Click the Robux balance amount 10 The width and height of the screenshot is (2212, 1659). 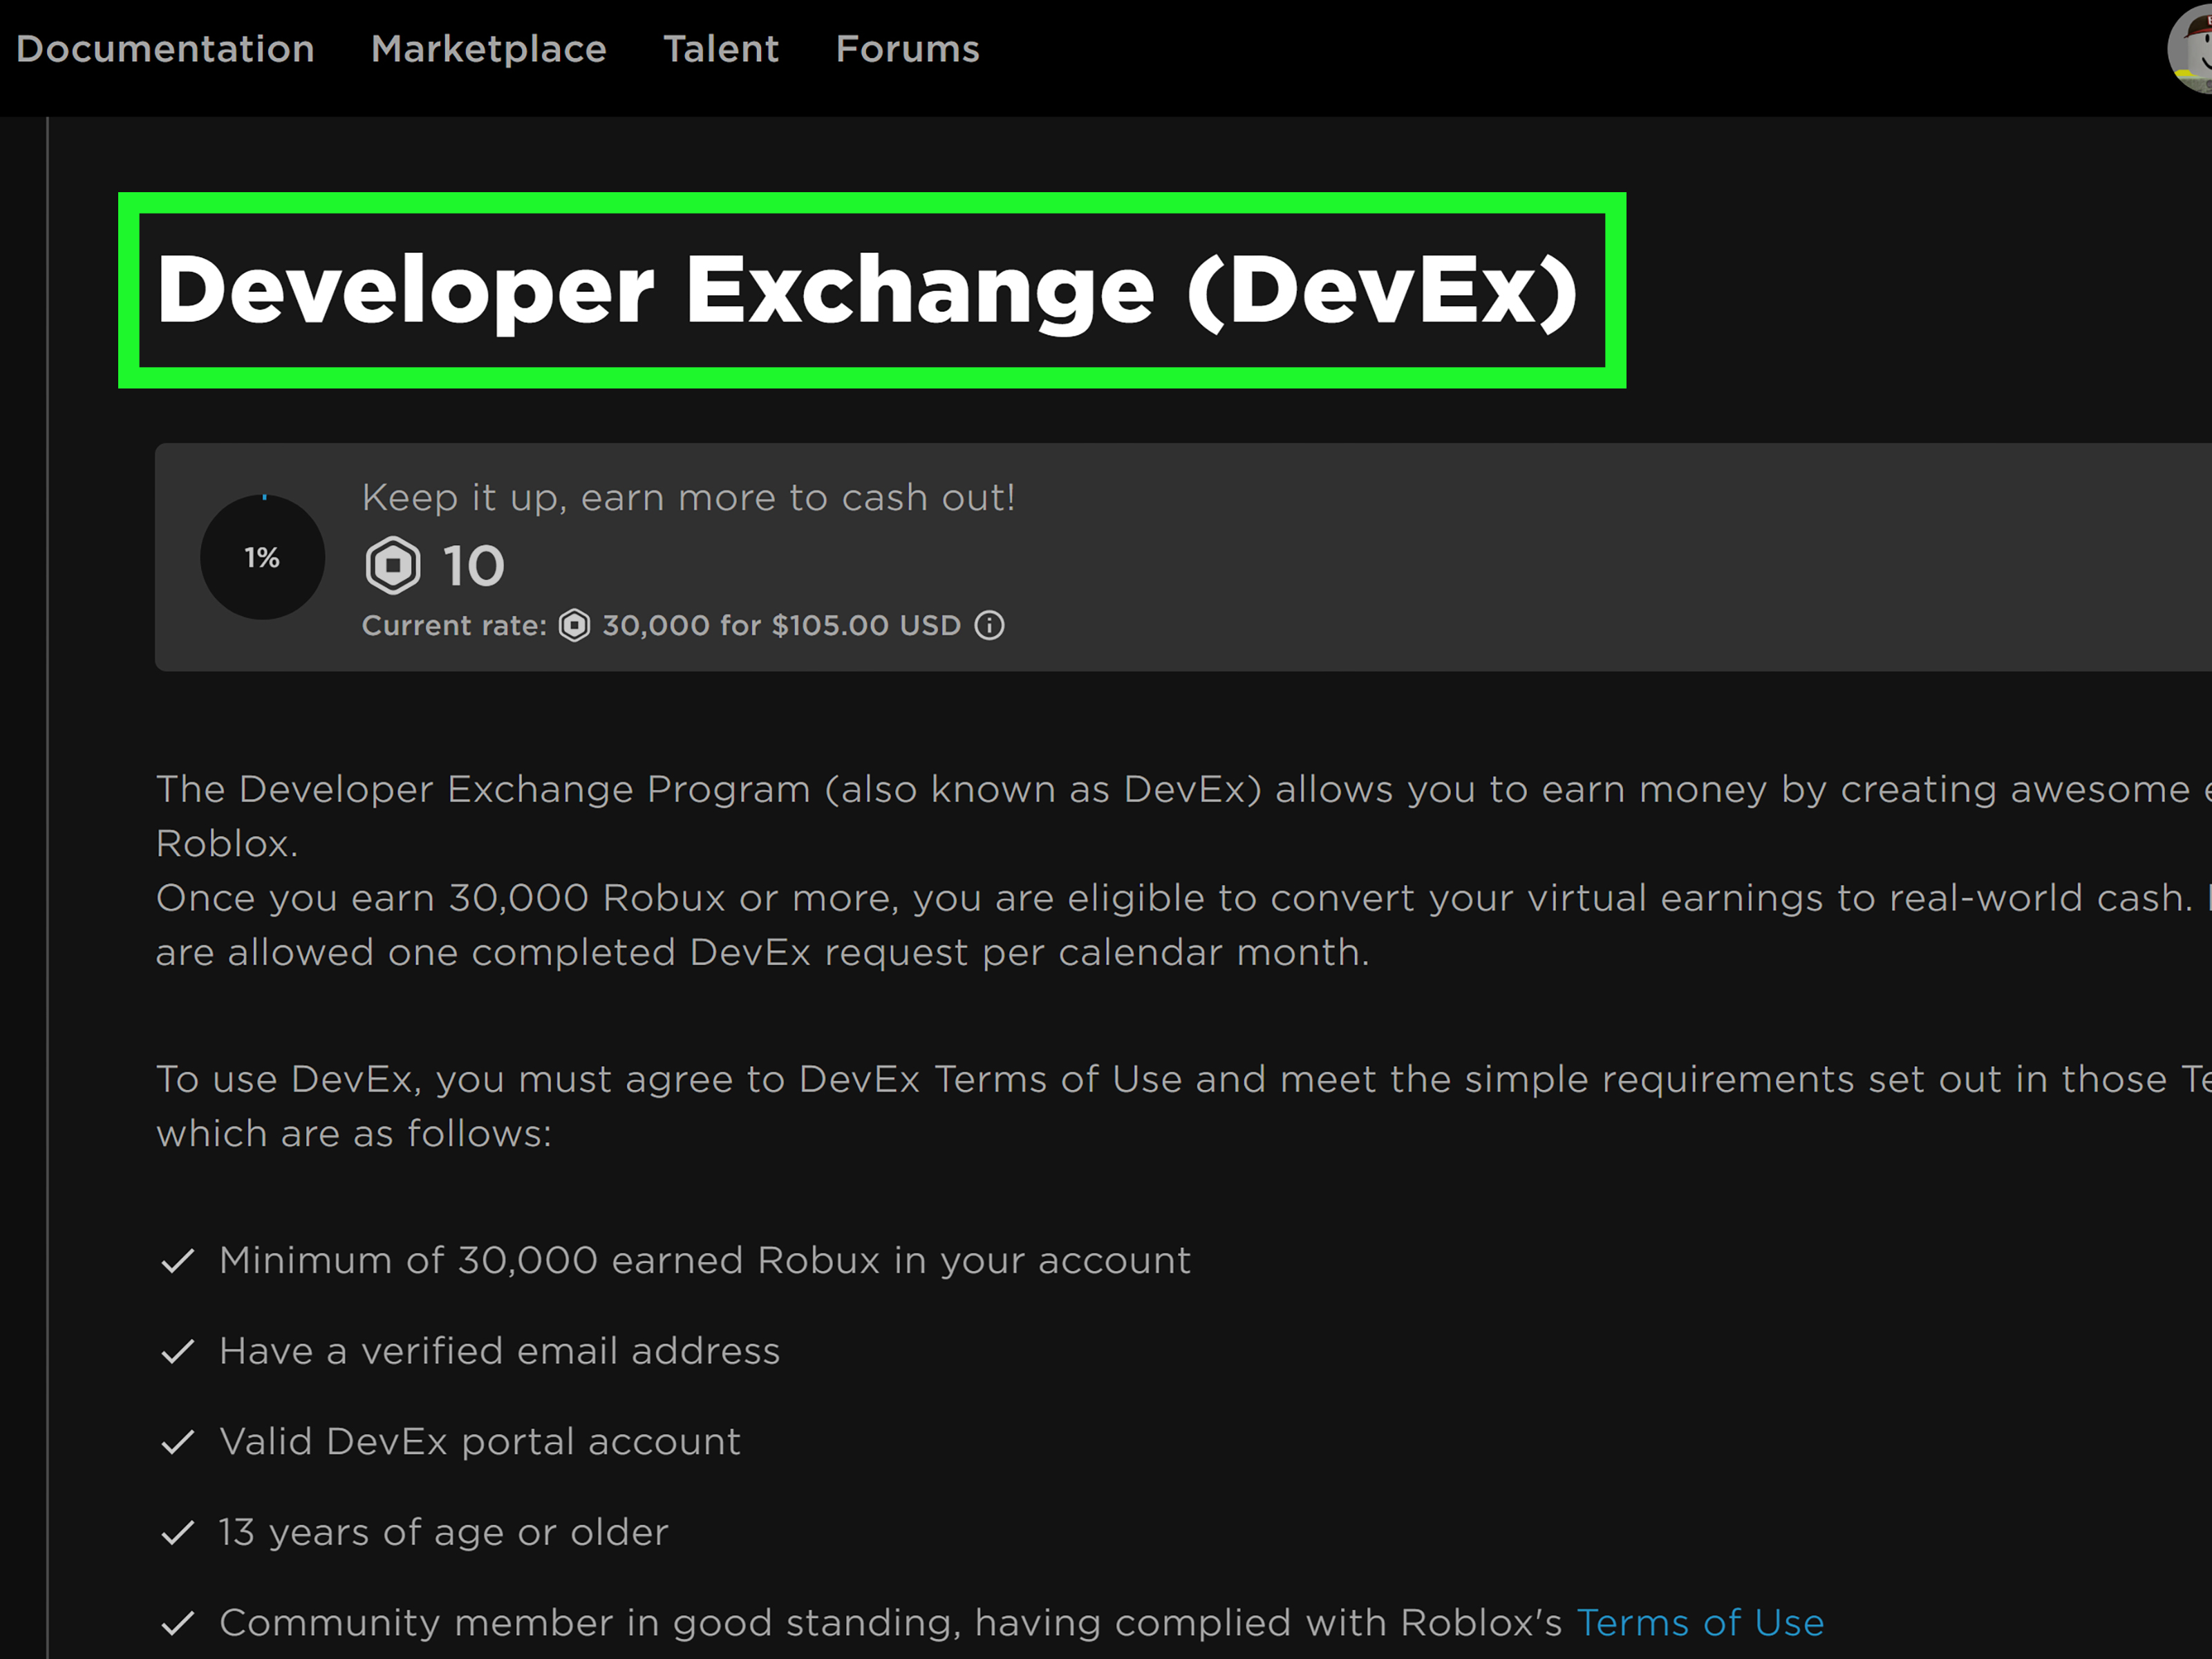point(473,566)
